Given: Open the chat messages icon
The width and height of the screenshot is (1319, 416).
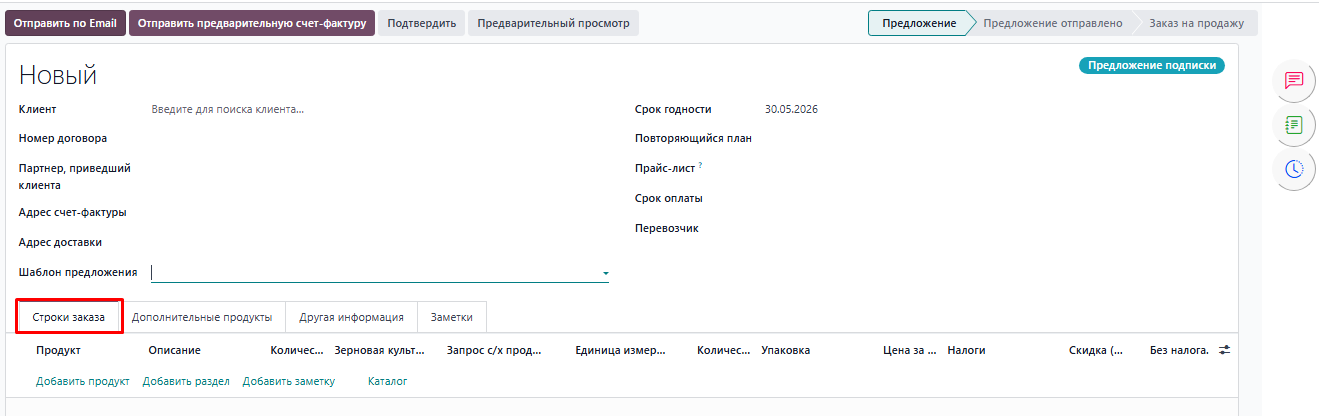Looking at the screenshot, I should [1294, 80].
